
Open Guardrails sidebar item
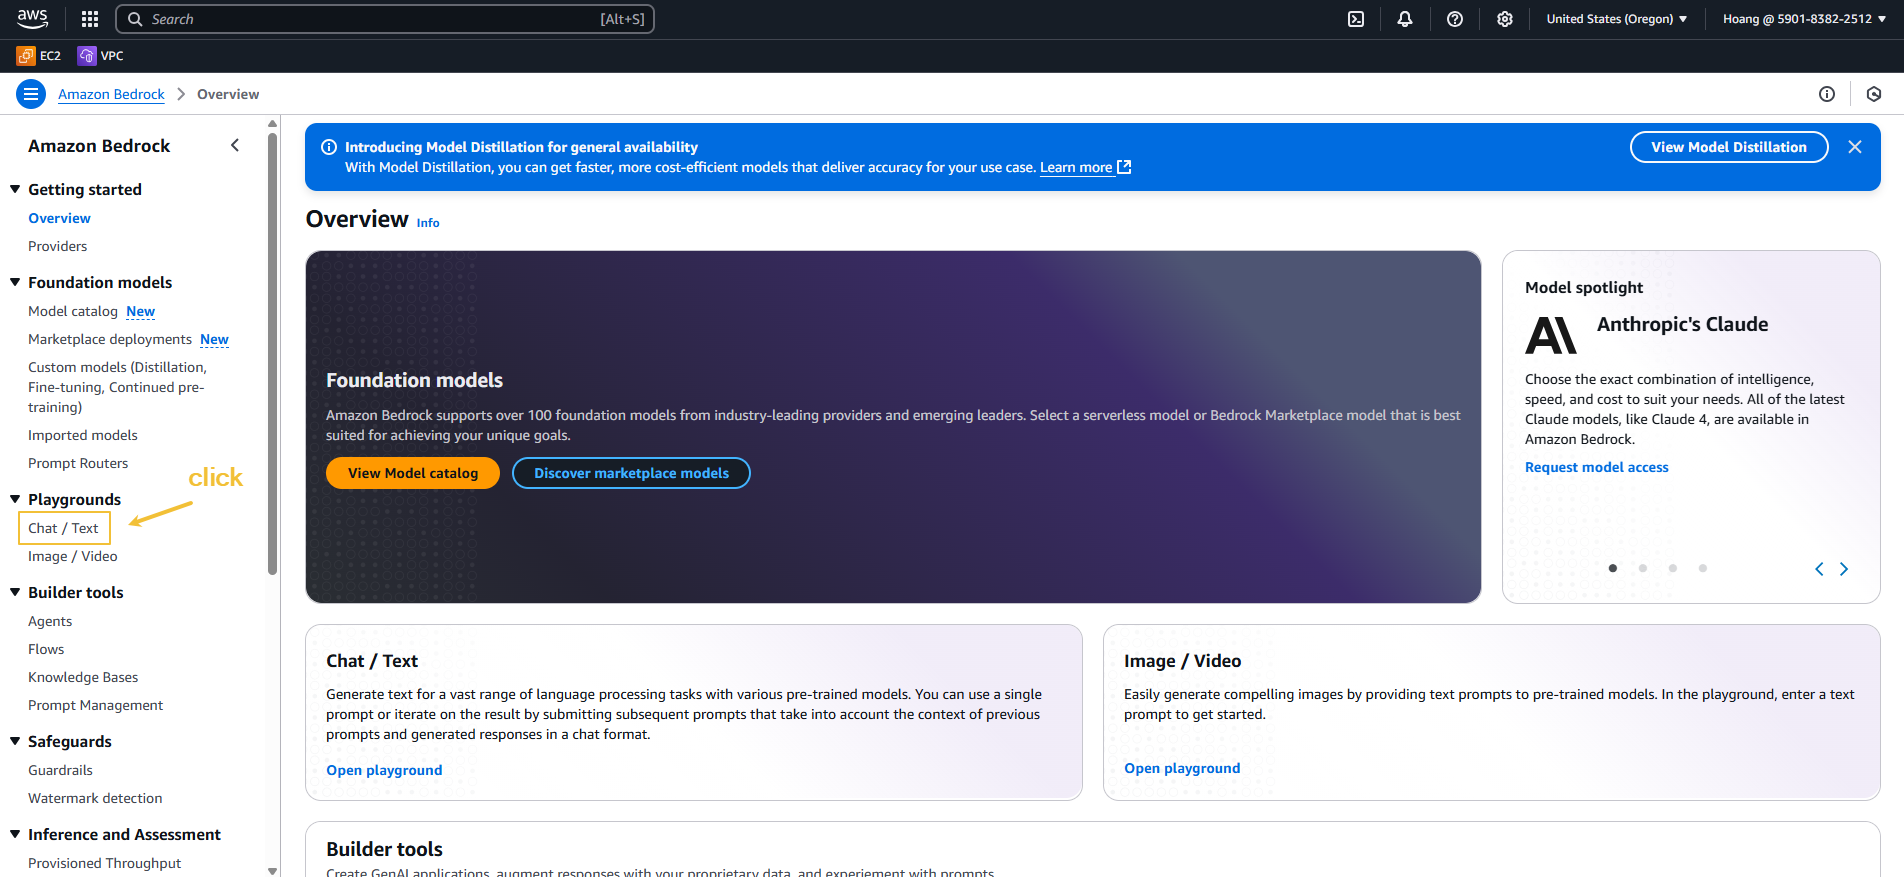click(x=60, y=770)
